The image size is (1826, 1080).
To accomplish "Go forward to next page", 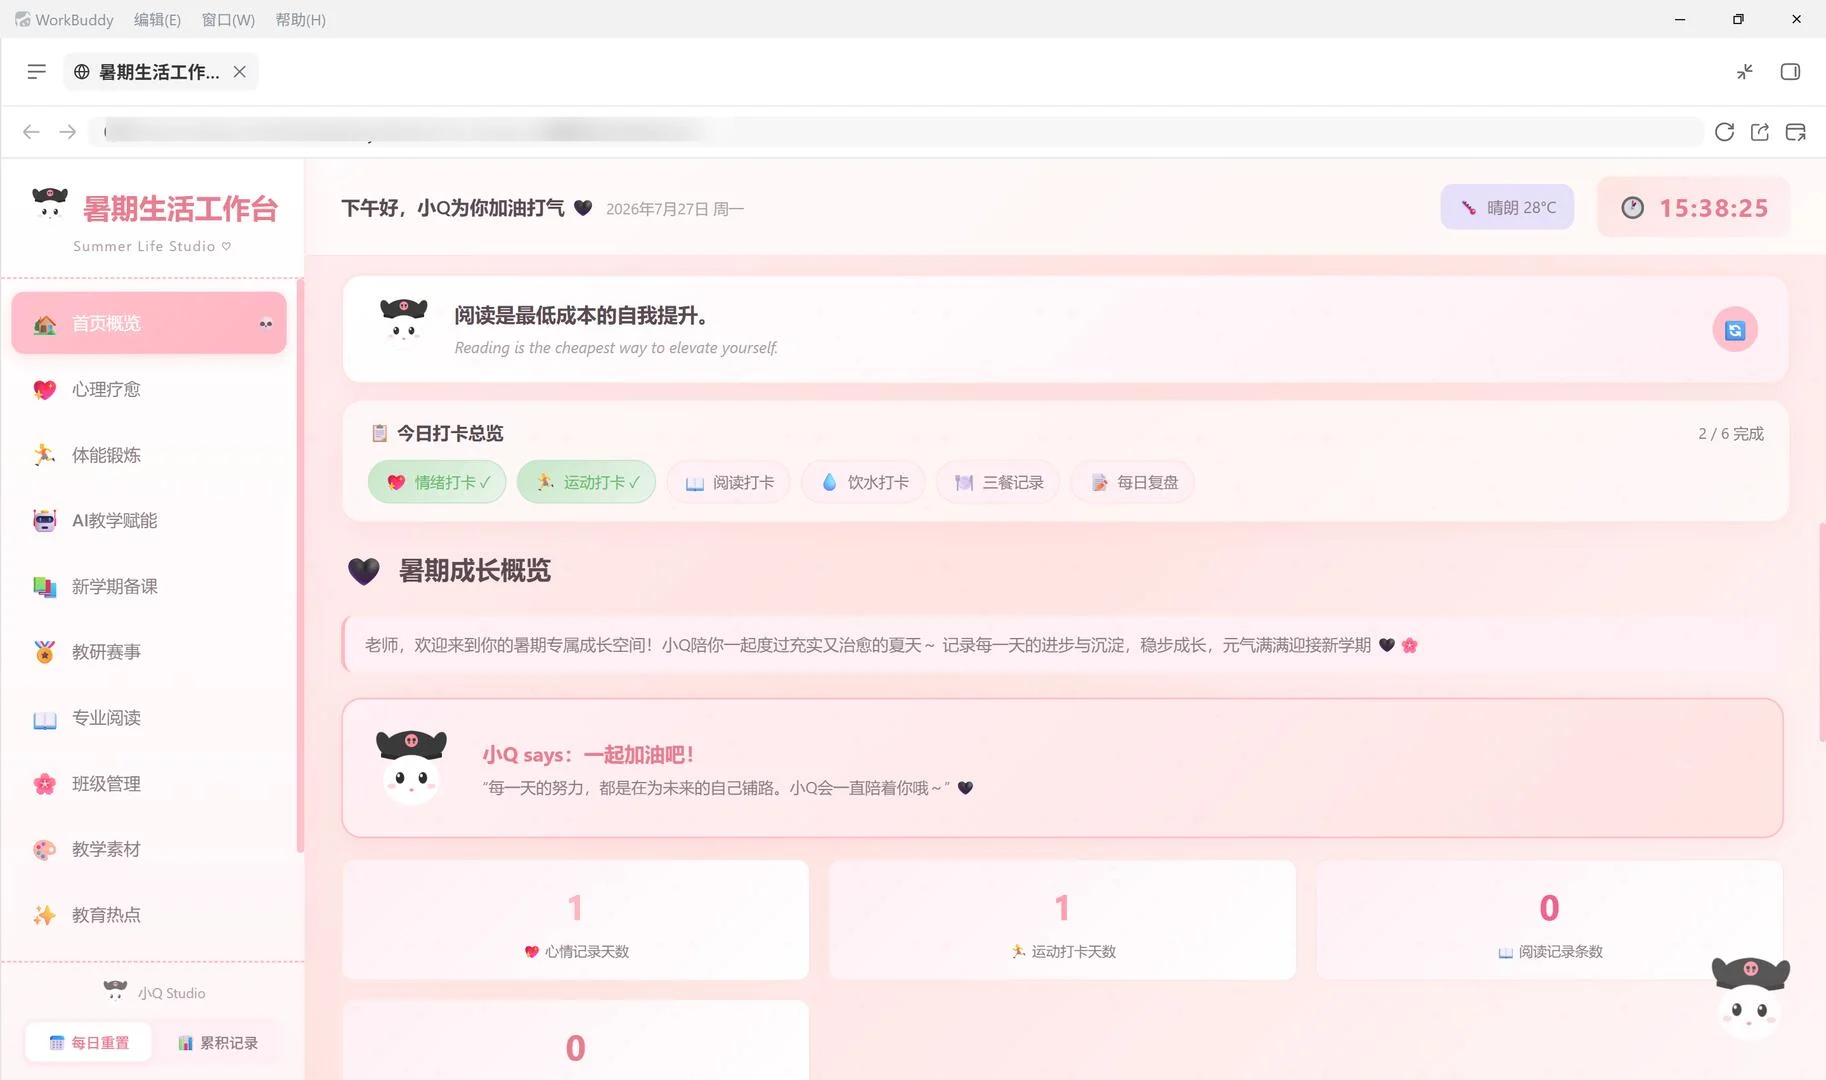I will pos(67,132).
